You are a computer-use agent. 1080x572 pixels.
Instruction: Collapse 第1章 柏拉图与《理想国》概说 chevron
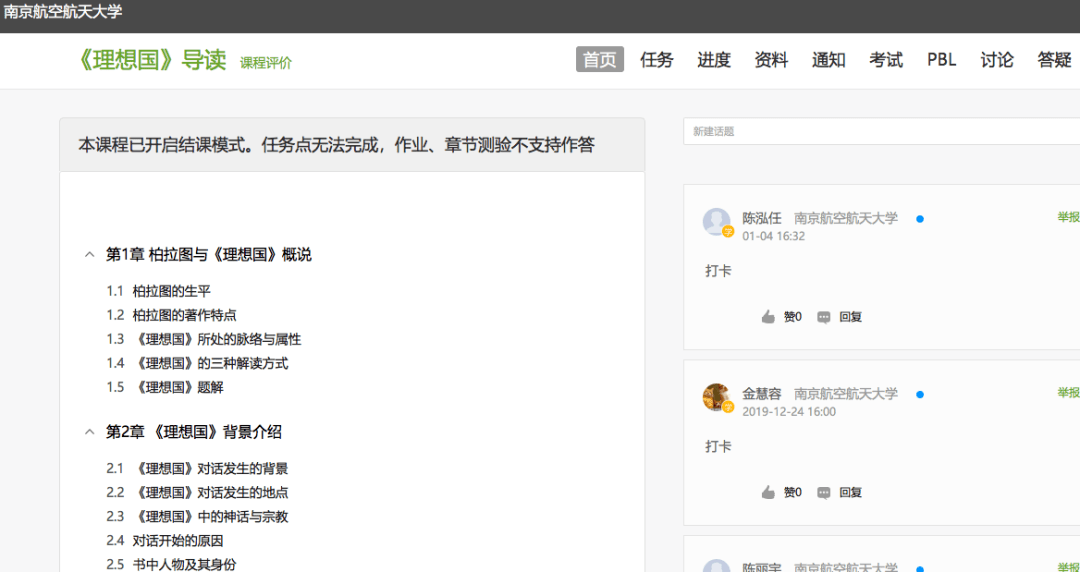pos(89,255)
